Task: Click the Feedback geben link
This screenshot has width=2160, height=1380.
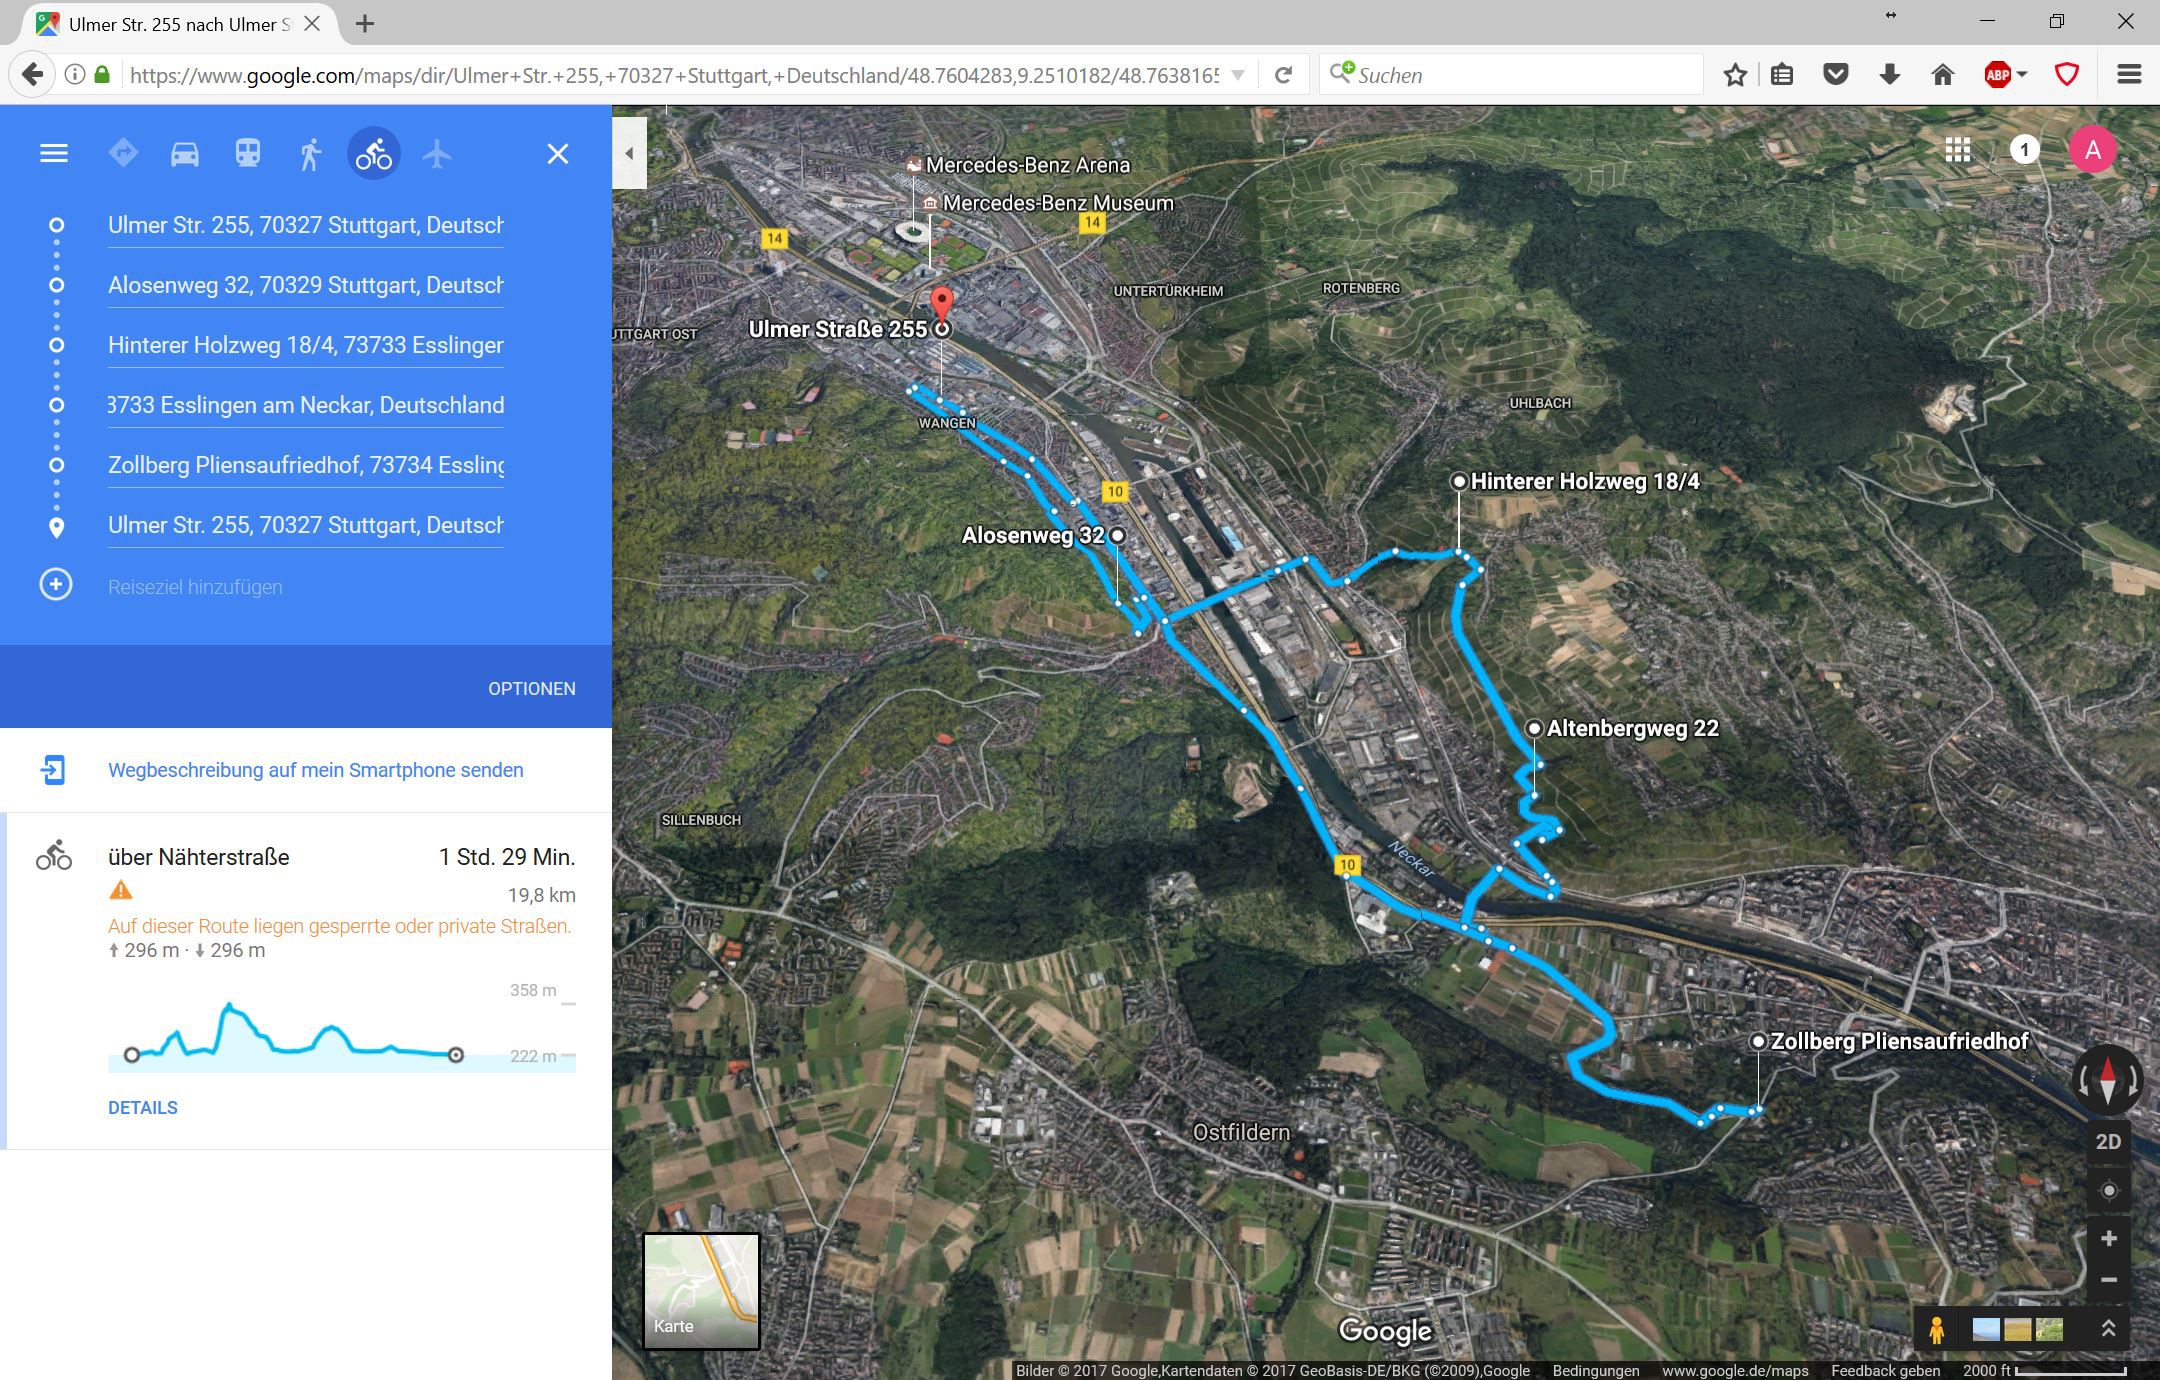Action: click(1885, 1371)
